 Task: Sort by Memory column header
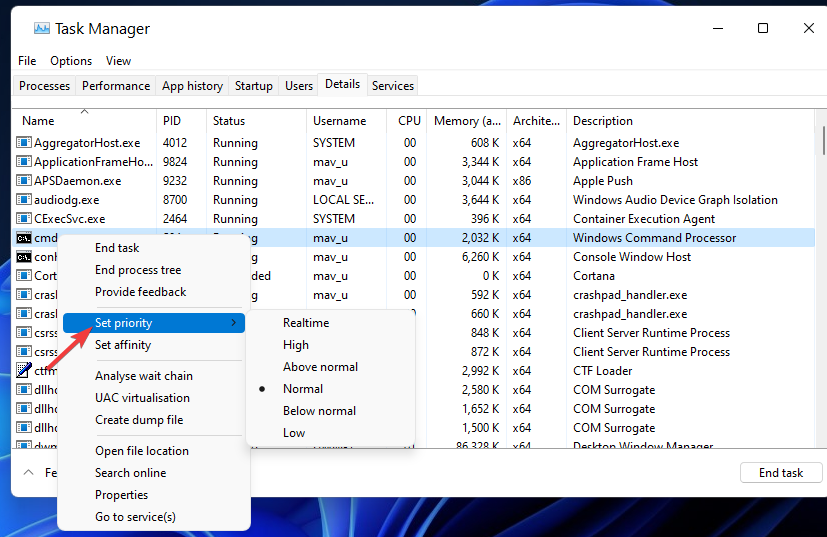[x=467, y=121]
